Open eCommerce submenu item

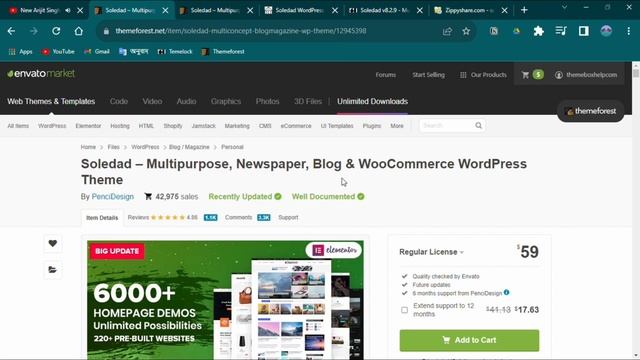click(x=296, y=126)
